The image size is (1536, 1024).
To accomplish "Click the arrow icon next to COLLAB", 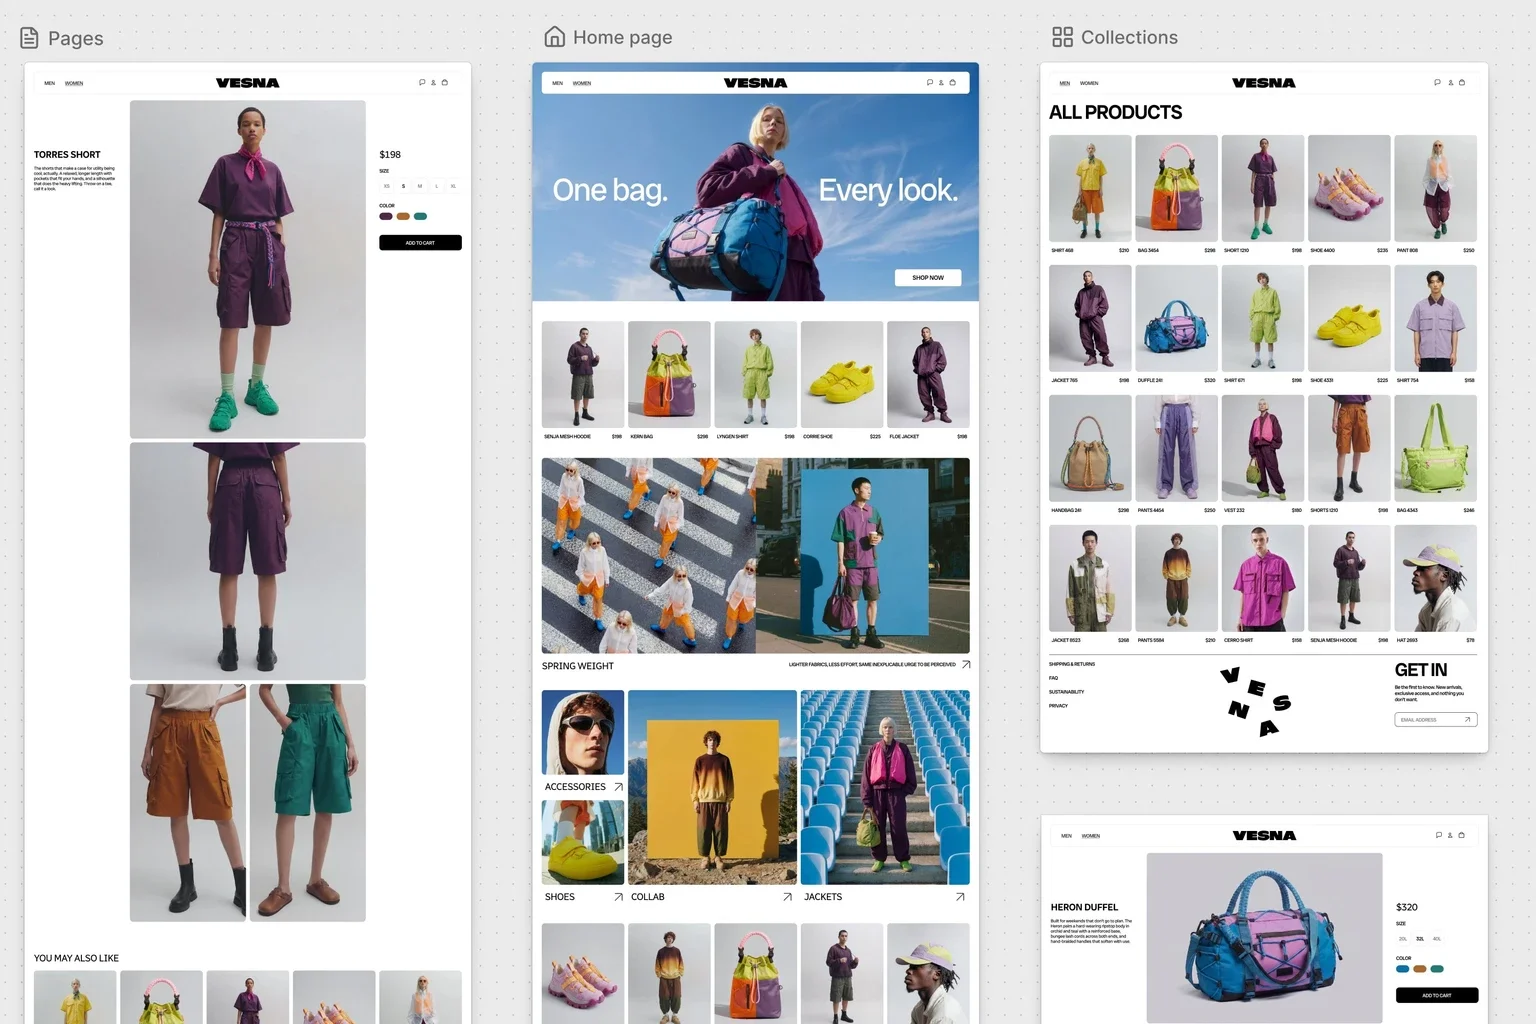I will pyautogui.click(x=787, y=897).
